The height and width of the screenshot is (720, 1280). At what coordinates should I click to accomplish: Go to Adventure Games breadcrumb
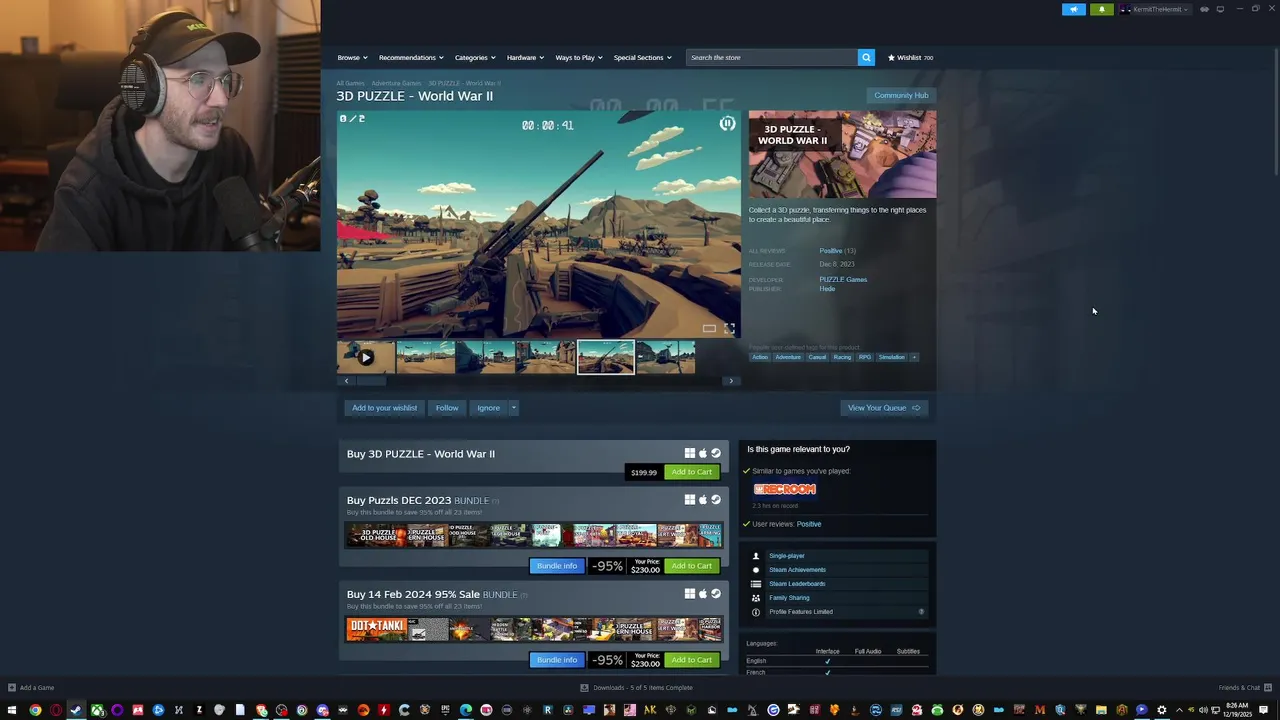[x=396, y=83]
